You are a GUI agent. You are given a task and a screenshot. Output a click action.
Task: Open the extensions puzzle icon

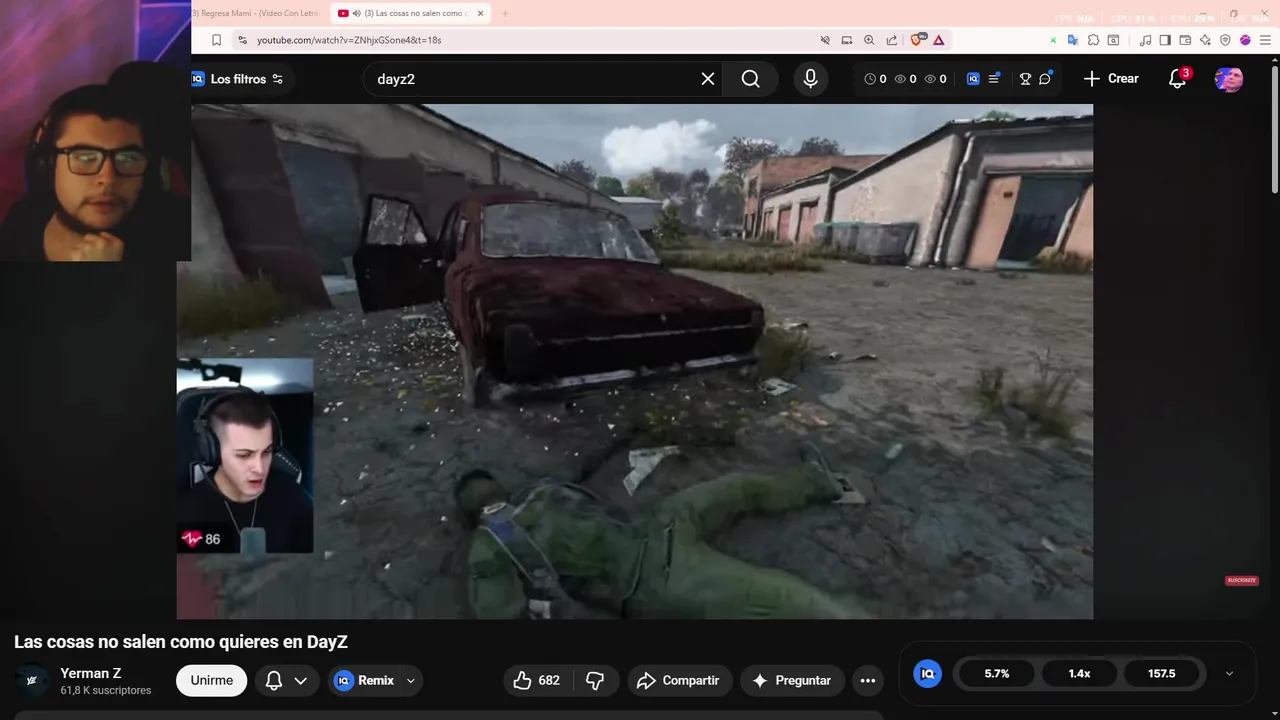[x=1093, y=40]
